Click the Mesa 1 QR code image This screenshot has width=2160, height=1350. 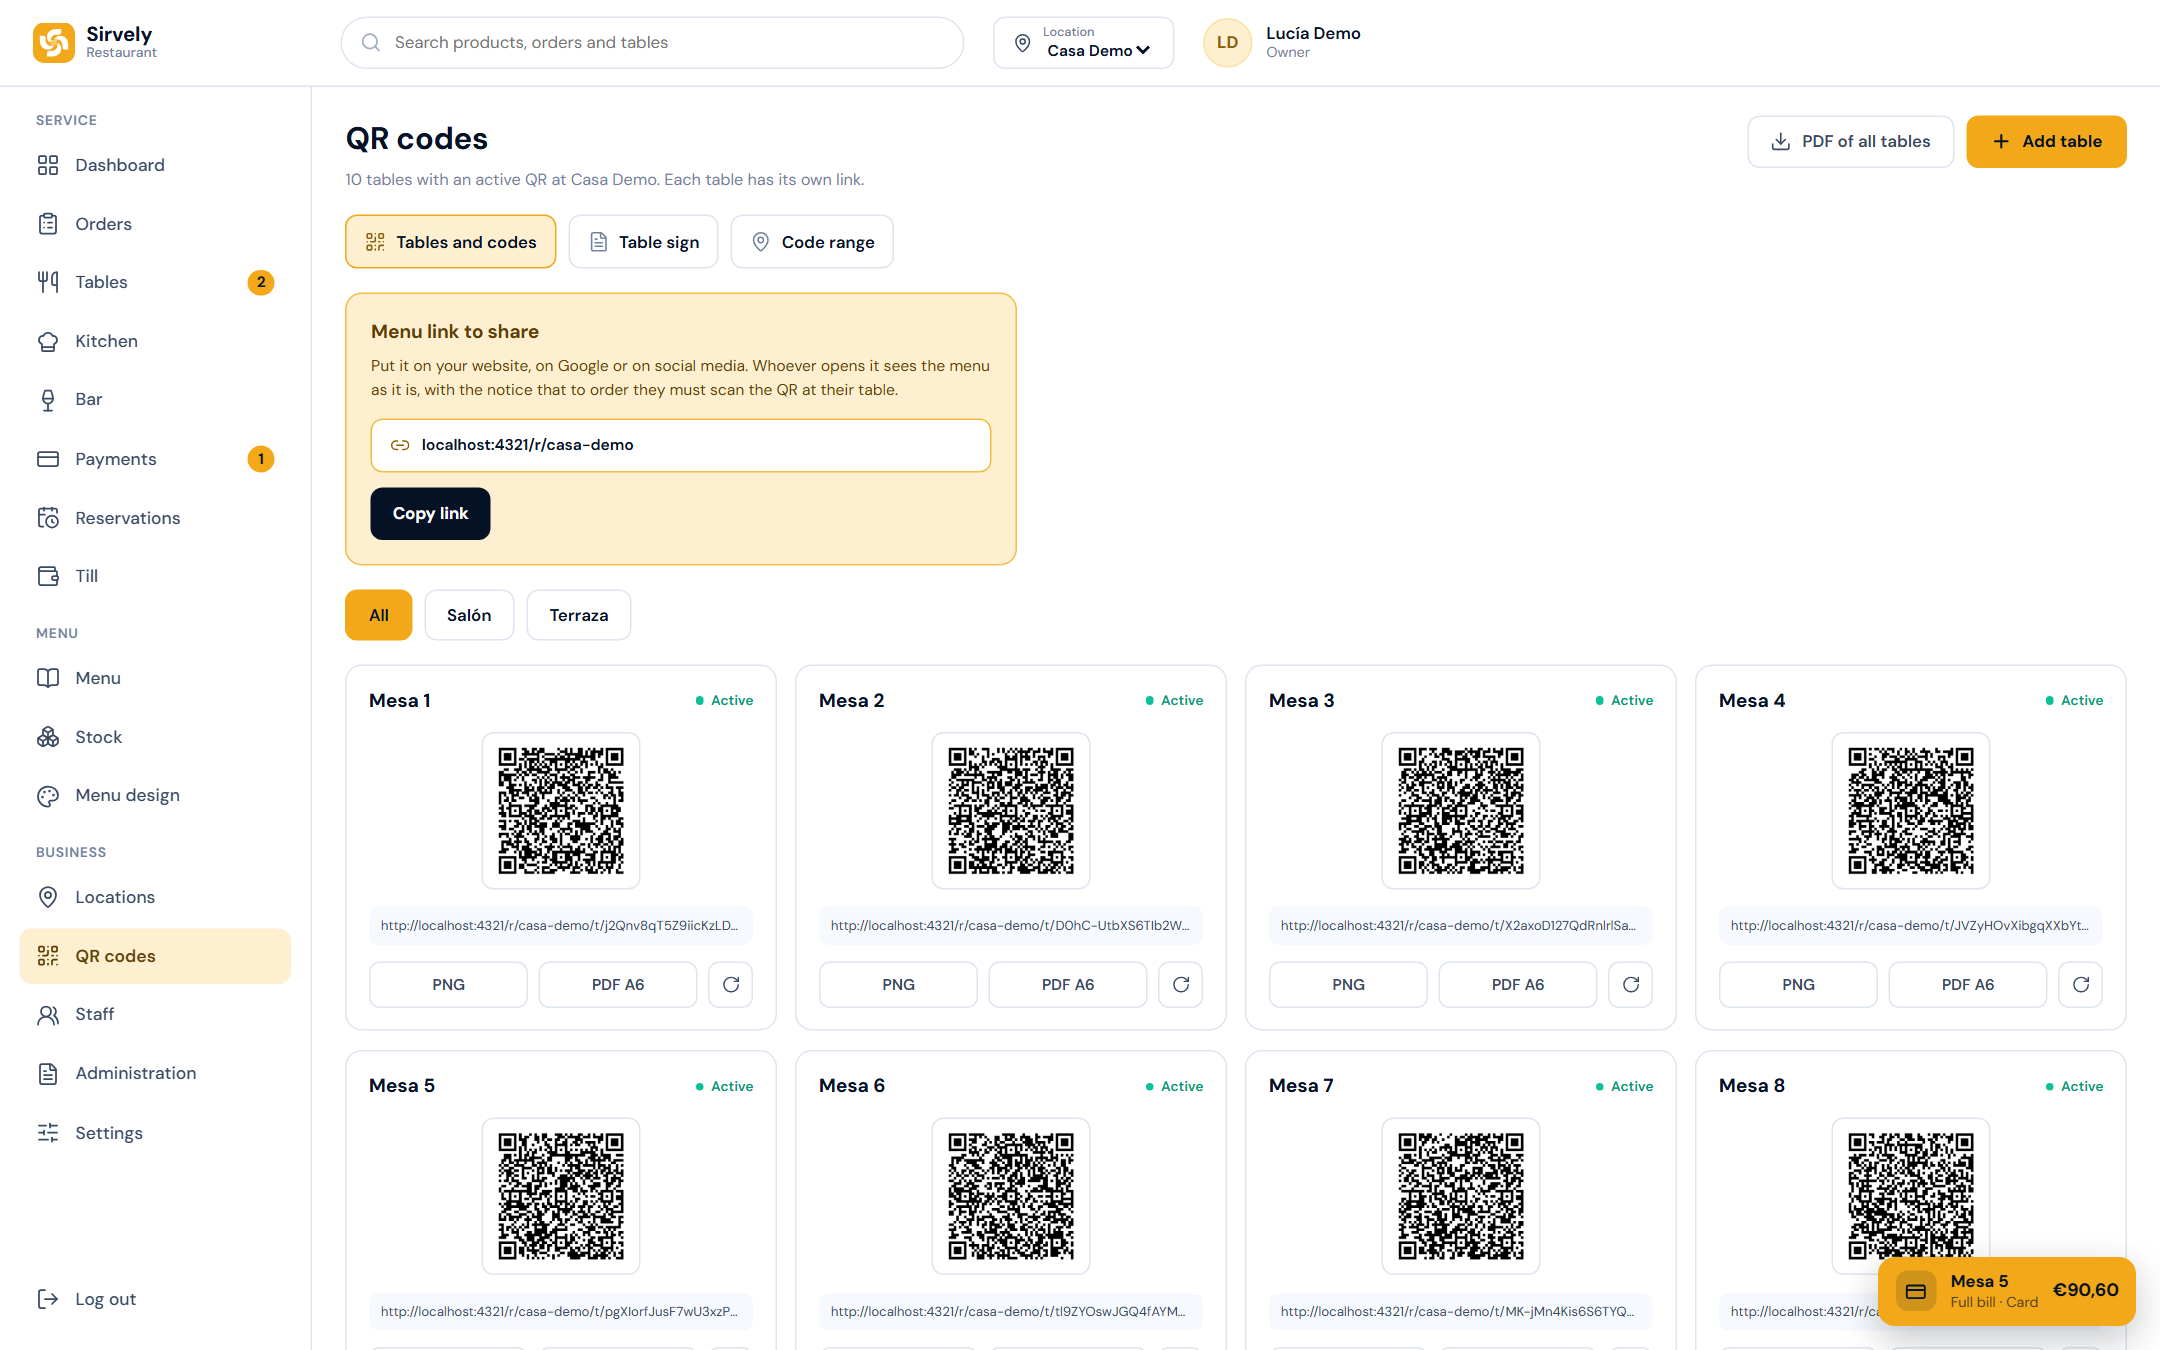pos(561,811)
